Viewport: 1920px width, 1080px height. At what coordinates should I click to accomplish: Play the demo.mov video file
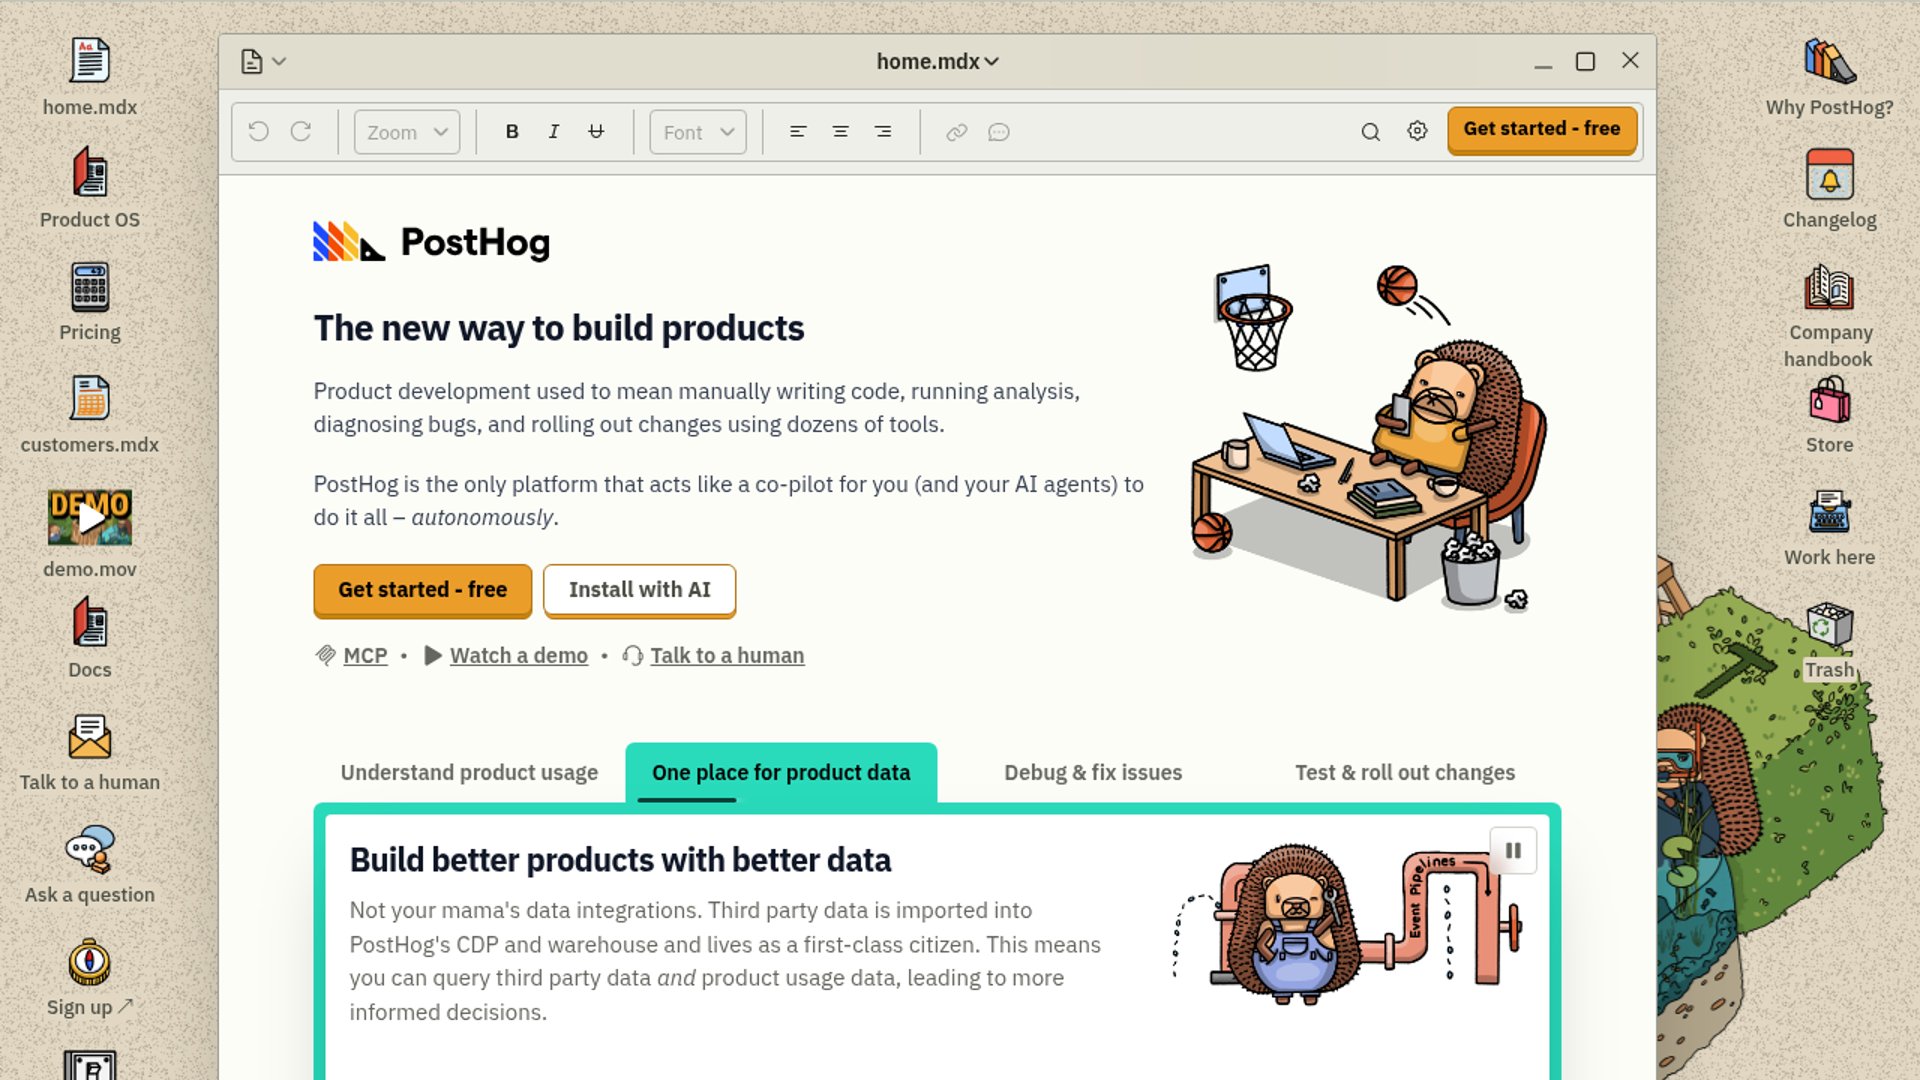click(x=90, y=532)
